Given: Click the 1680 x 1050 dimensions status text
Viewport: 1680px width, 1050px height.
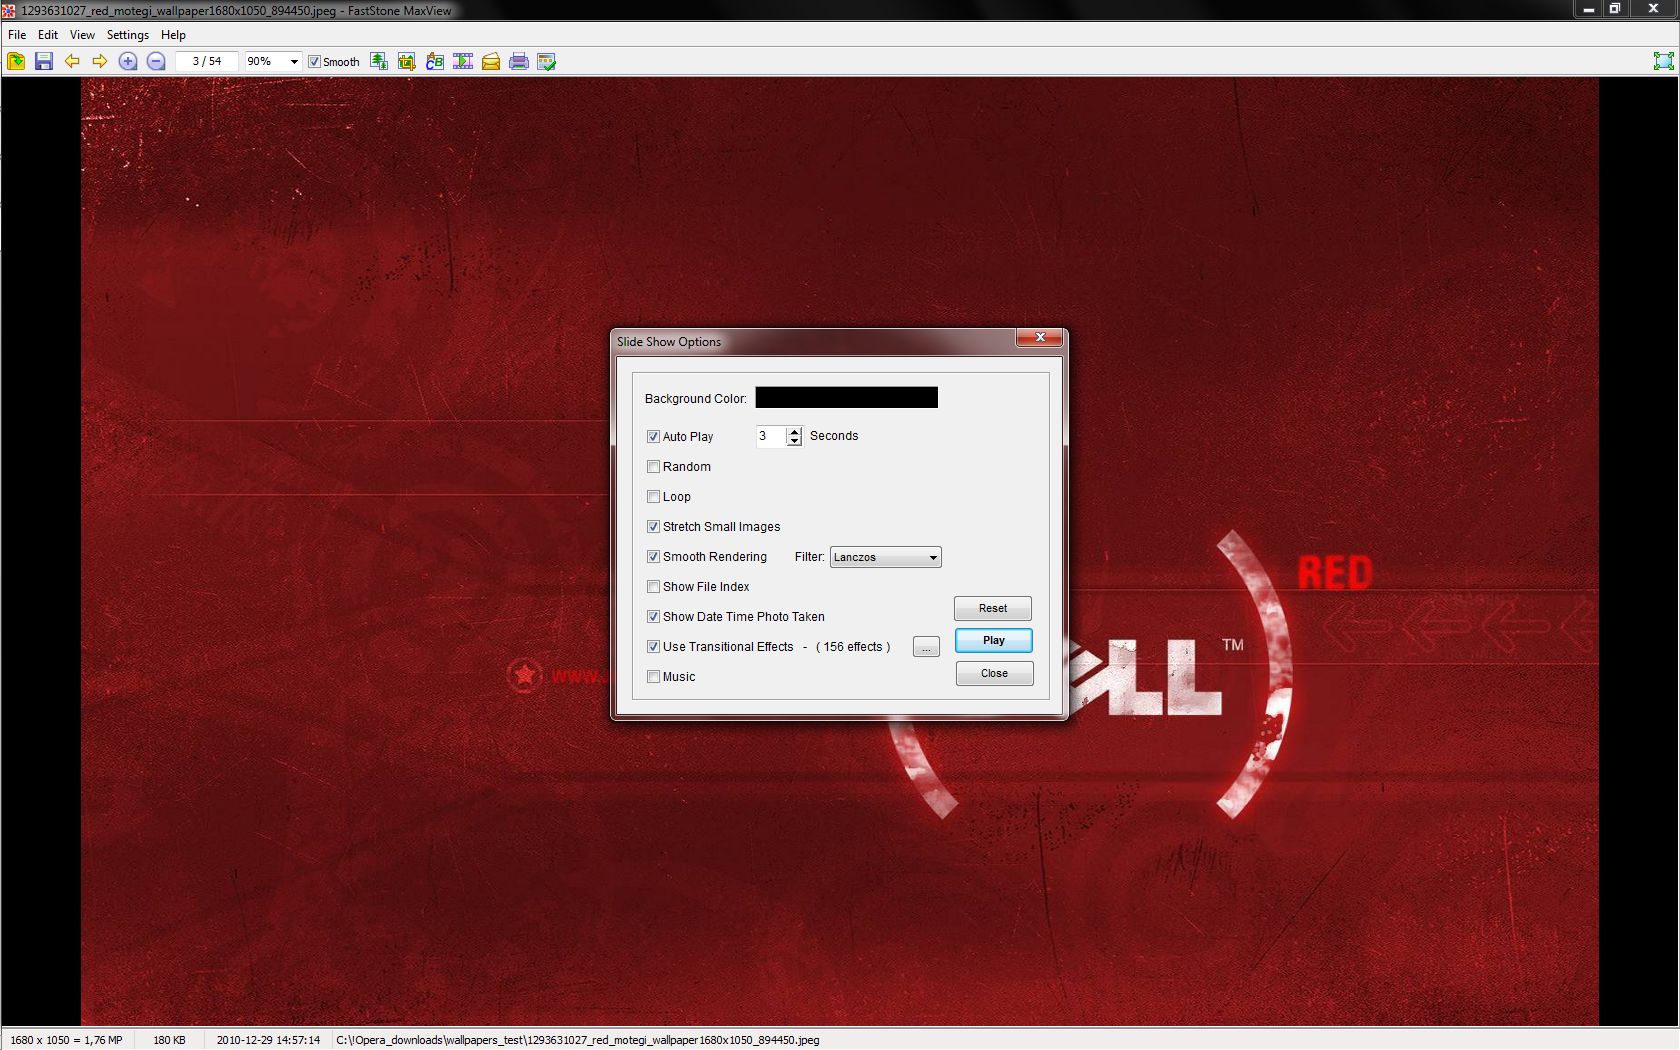Looking at the screenshot, I should click(66, 1040).
